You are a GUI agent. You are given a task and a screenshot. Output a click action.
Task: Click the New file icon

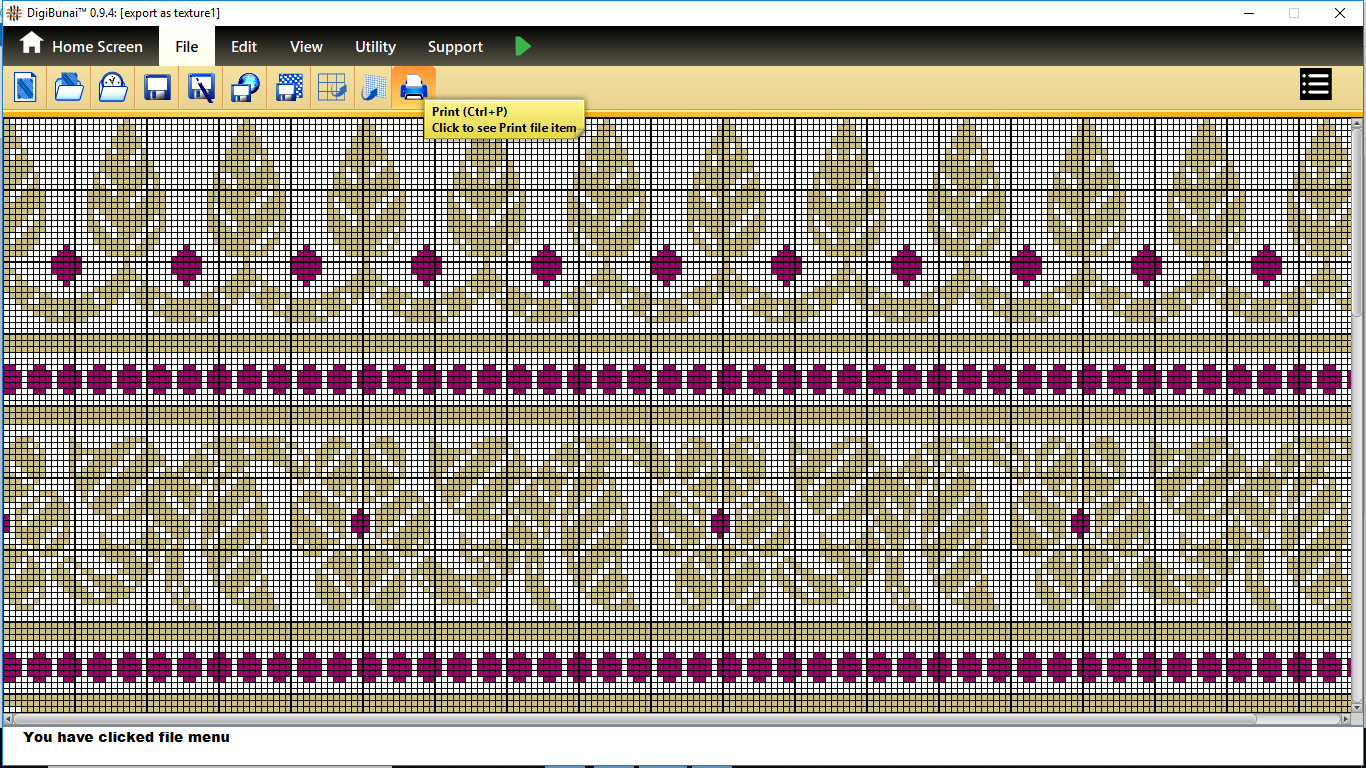(x=25, y=88)
